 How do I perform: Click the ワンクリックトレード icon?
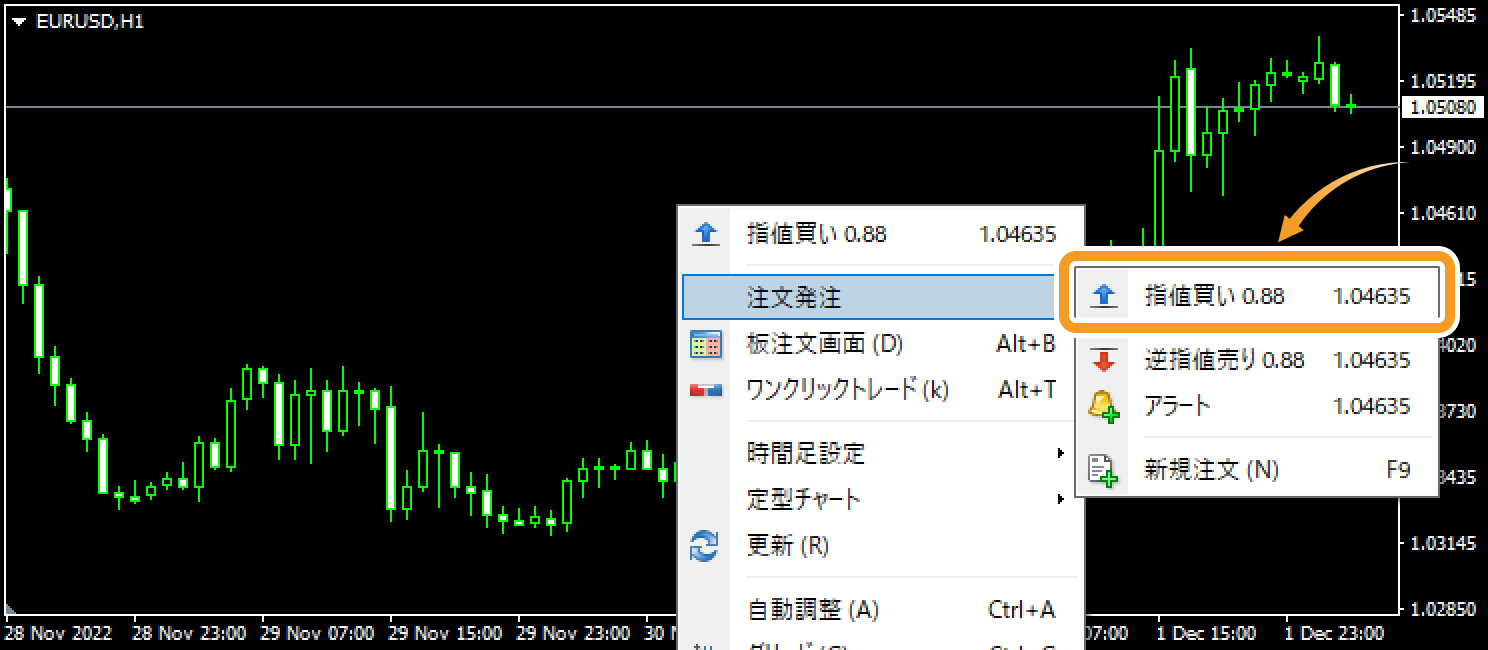click(x=705, y=390)
